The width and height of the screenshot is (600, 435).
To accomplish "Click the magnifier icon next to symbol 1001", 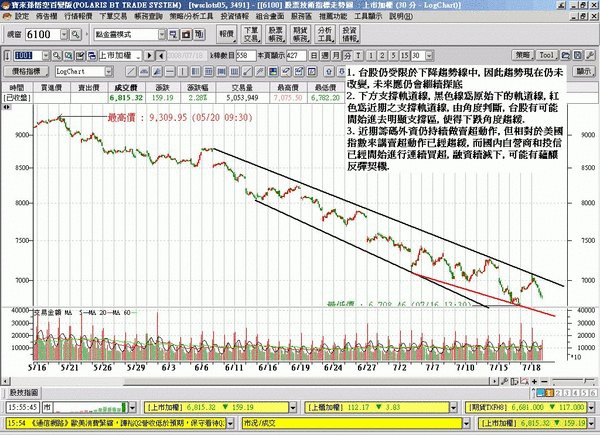I will coord(57,56).
